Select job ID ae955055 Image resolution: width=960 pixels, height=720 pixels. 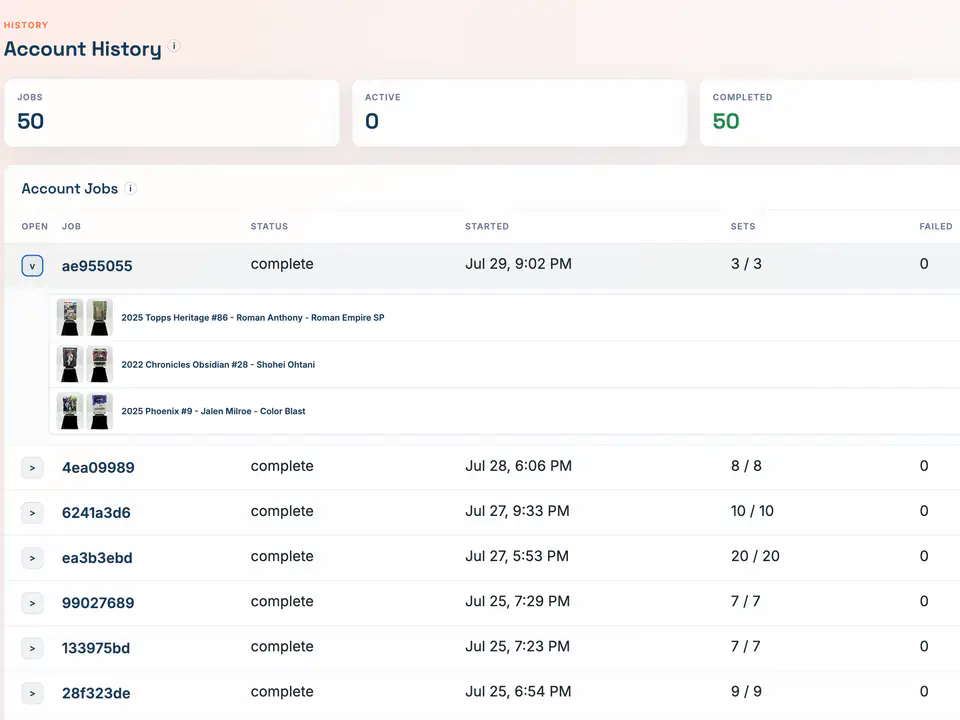click(97, 266)
